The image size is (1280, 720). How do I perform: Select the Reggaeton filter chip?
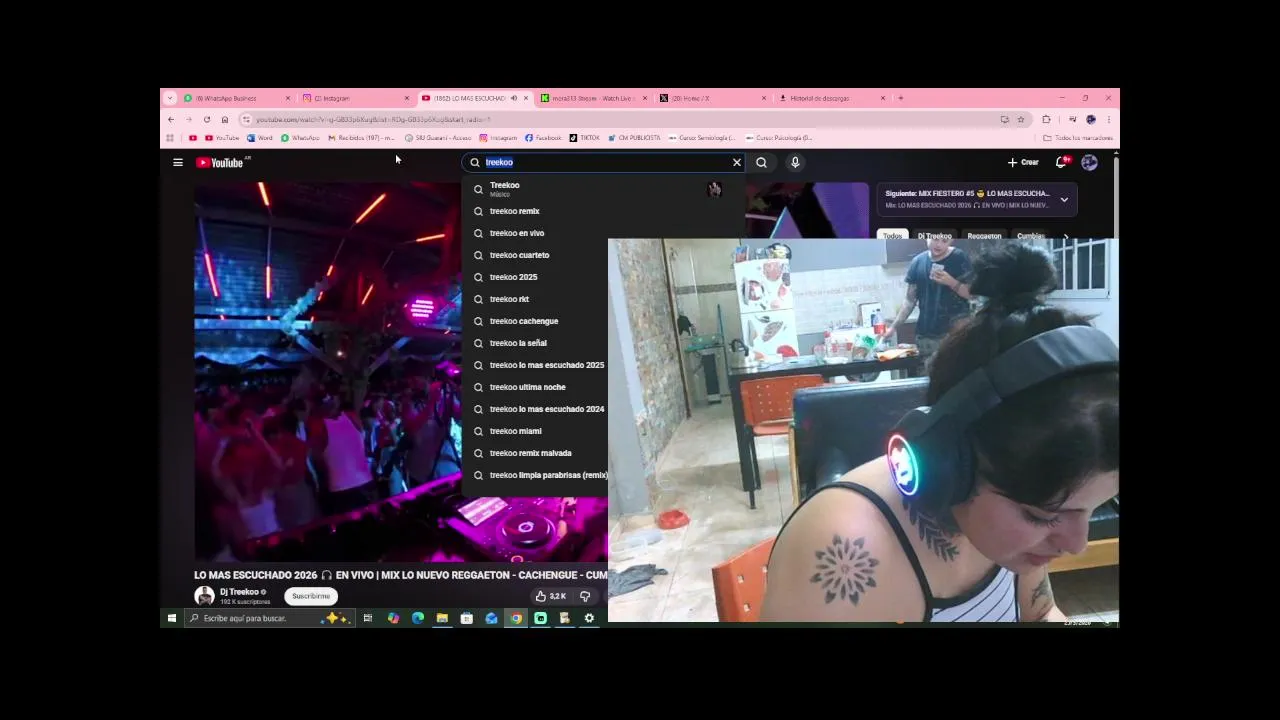[x=984, y=236]
